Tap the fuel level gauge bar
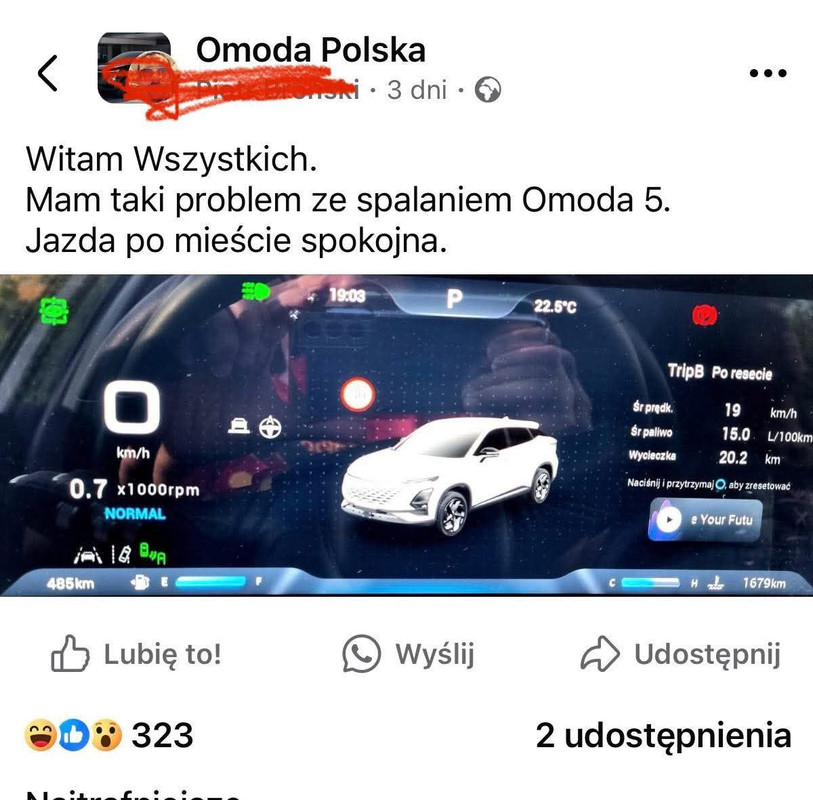The width and height of the screenshot is (813, 800). [211, 582]
